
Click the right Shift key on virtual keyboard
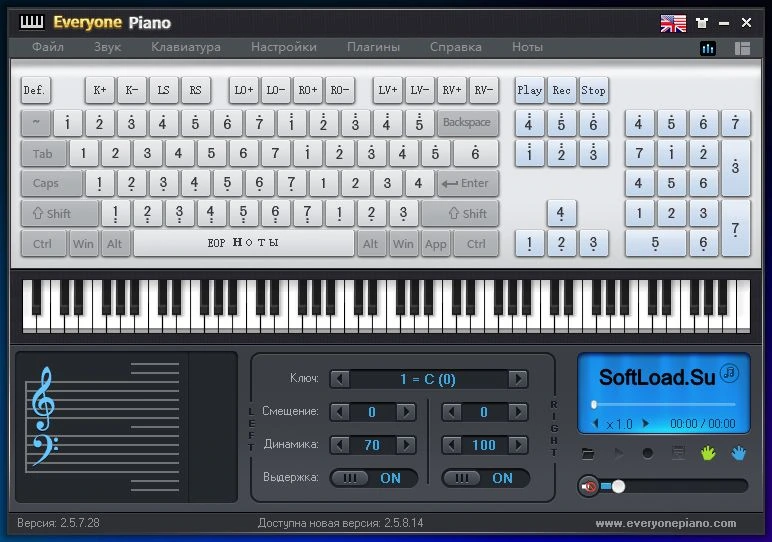pos(460,214)
